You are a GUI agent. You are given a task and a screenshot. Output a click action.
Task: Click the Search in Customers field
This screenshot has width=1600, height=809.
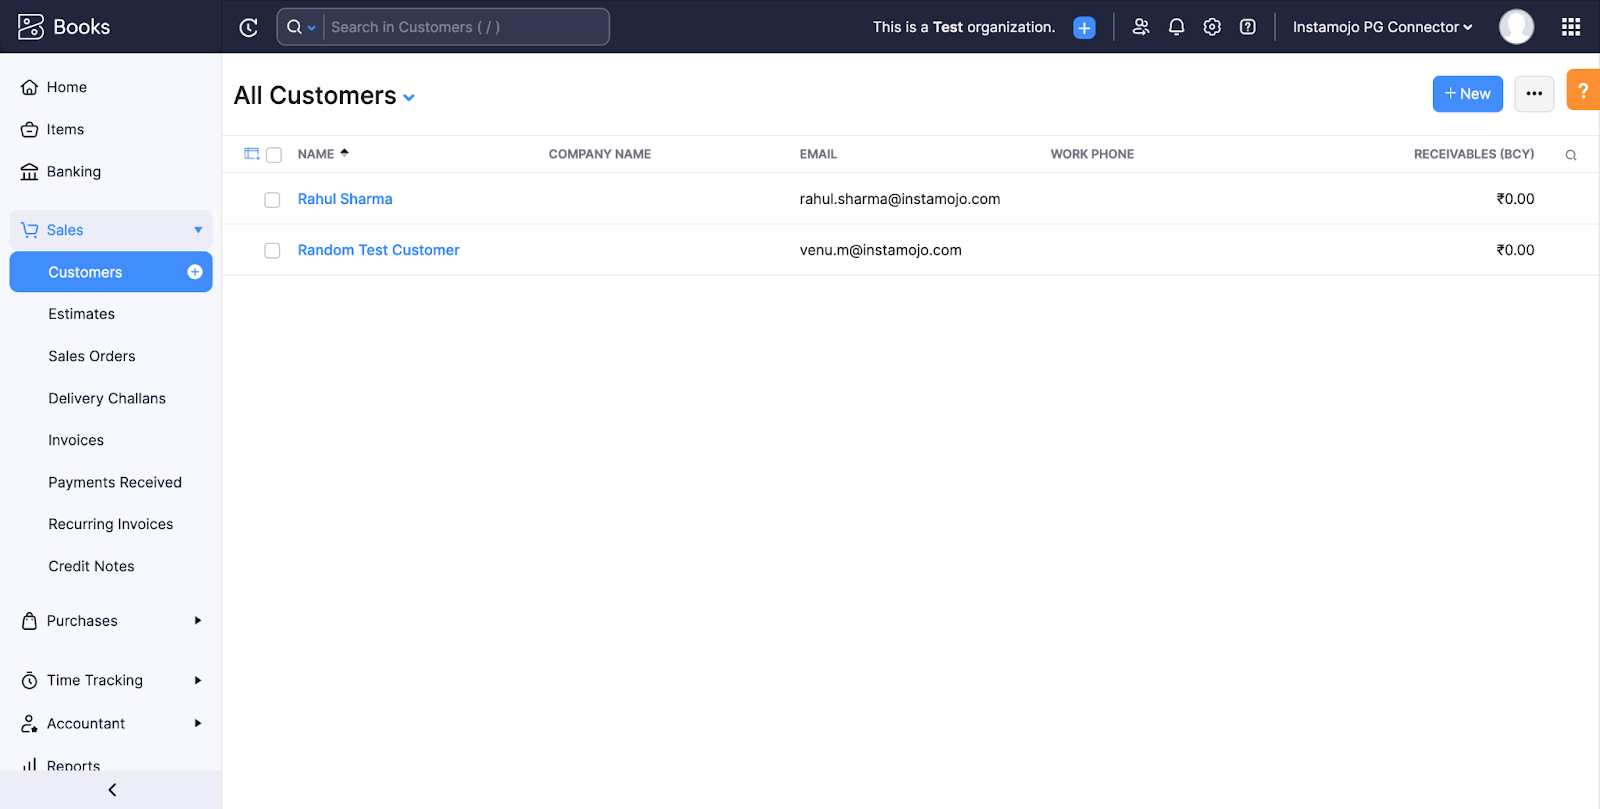464,27
